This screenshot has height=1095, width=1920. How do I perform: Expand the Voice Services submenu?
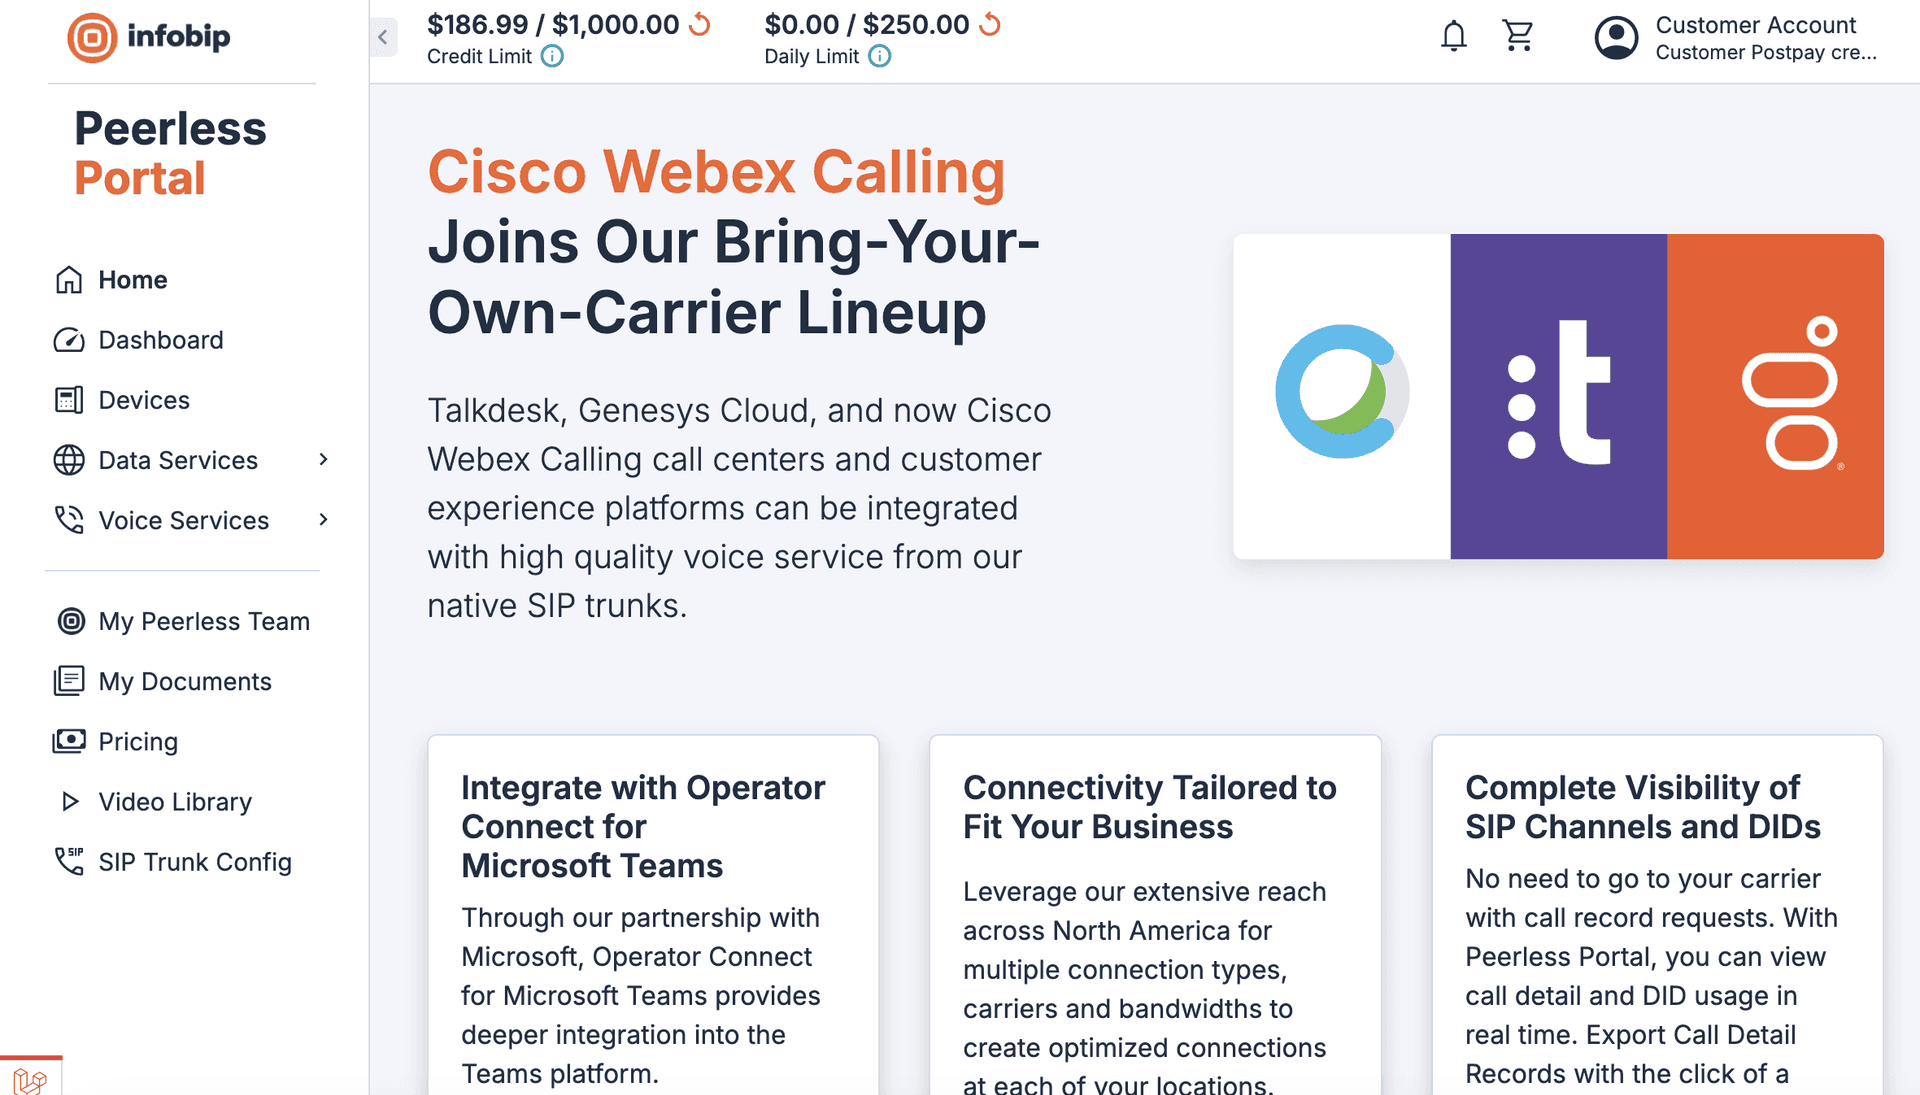pos(323,520)
